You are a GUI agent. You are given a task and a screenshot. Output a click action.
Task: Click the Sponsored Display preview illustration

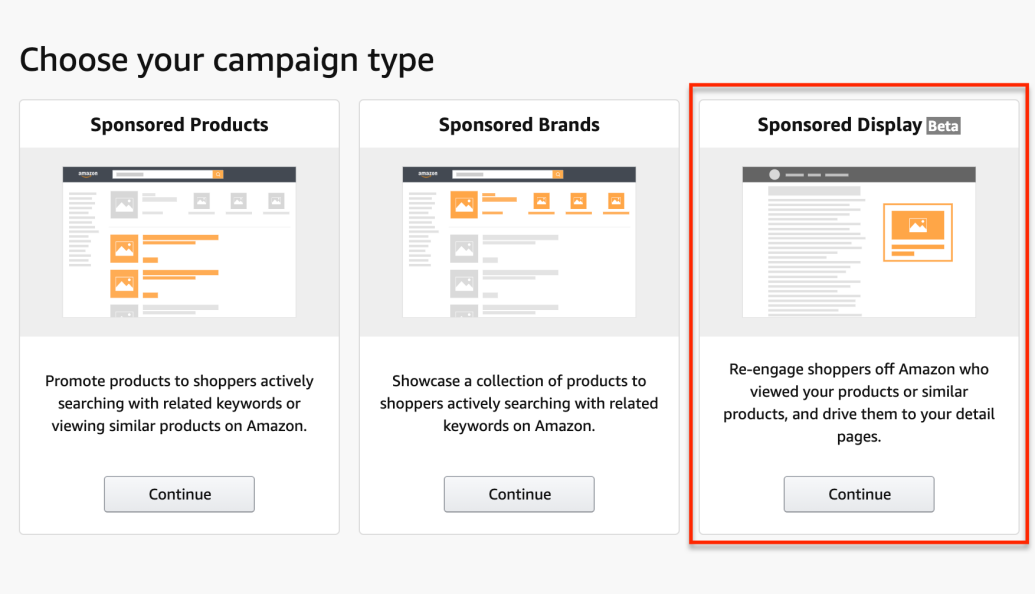click(x=859, y=242)
